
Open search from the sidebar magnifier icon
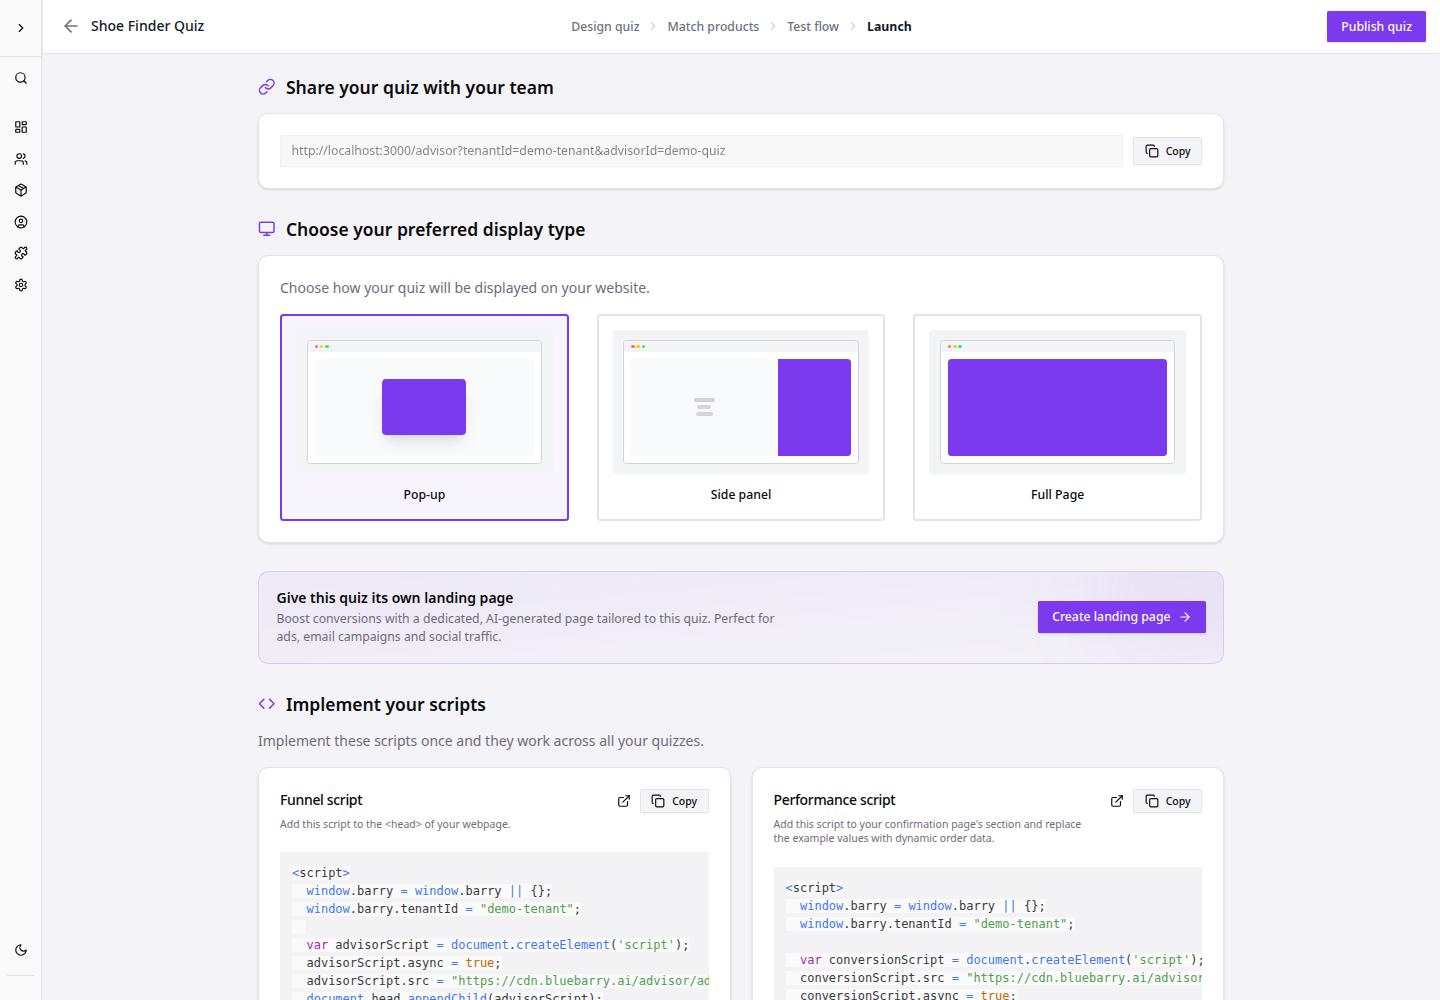pyautogui.click(x=21, y=78)
